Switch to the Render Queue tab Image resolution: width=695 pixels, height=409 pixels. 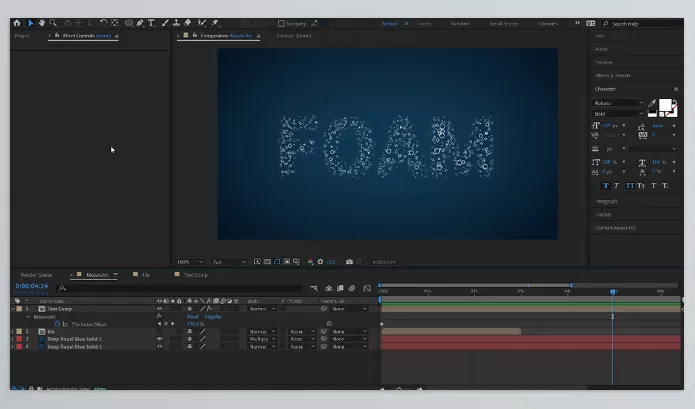point(36,275)
